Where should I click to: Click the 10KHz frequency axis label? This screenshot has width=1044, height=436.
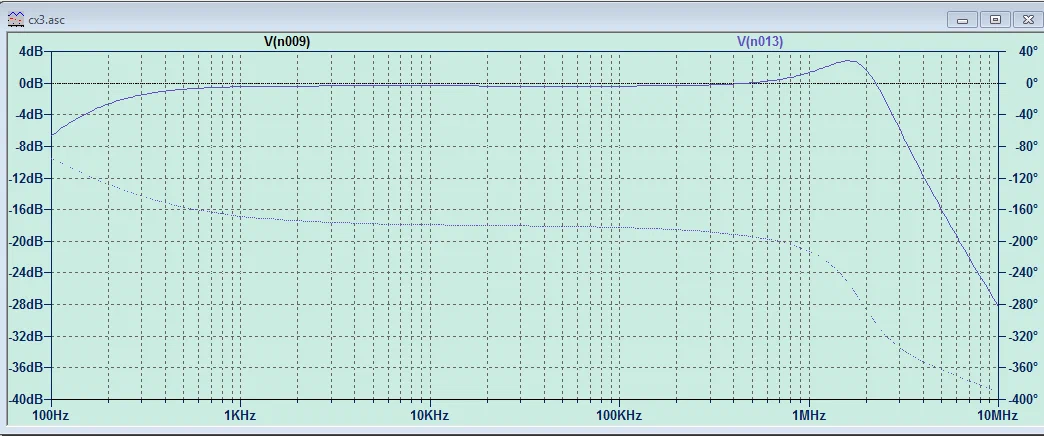(429, 415)
